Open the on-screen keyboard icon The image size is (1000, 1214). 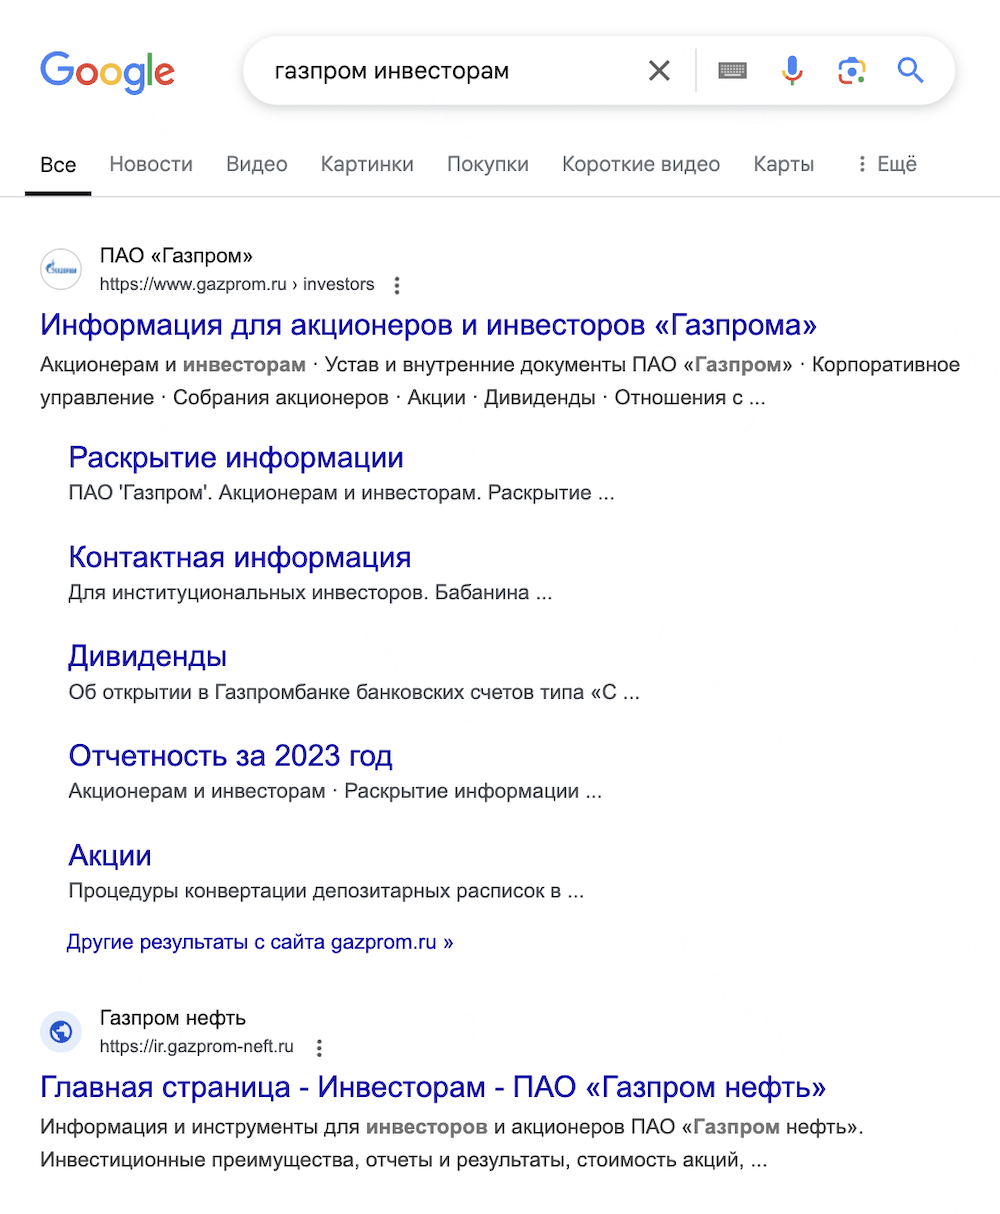(733, 71)
